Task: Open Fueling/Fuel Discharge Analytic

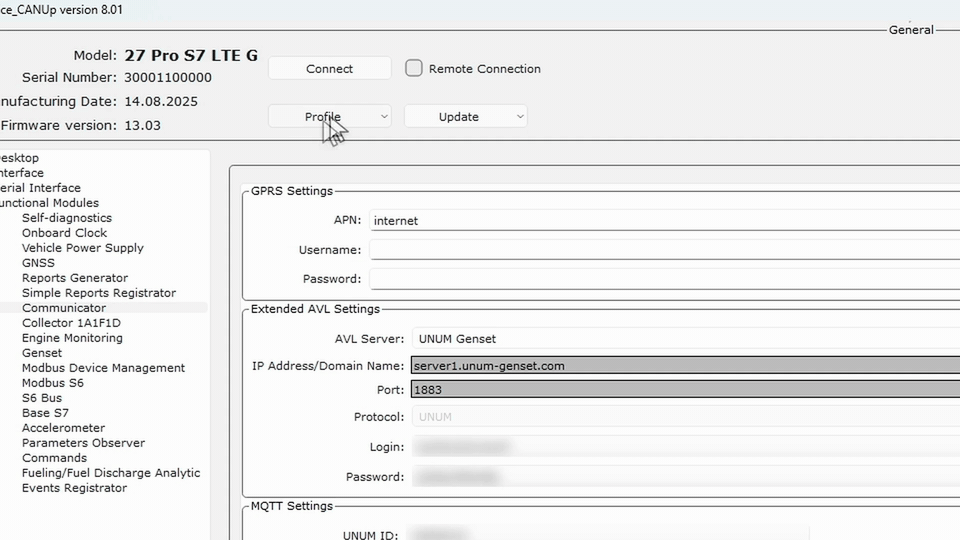Action: pyautogui.click(x=111, y=473)
